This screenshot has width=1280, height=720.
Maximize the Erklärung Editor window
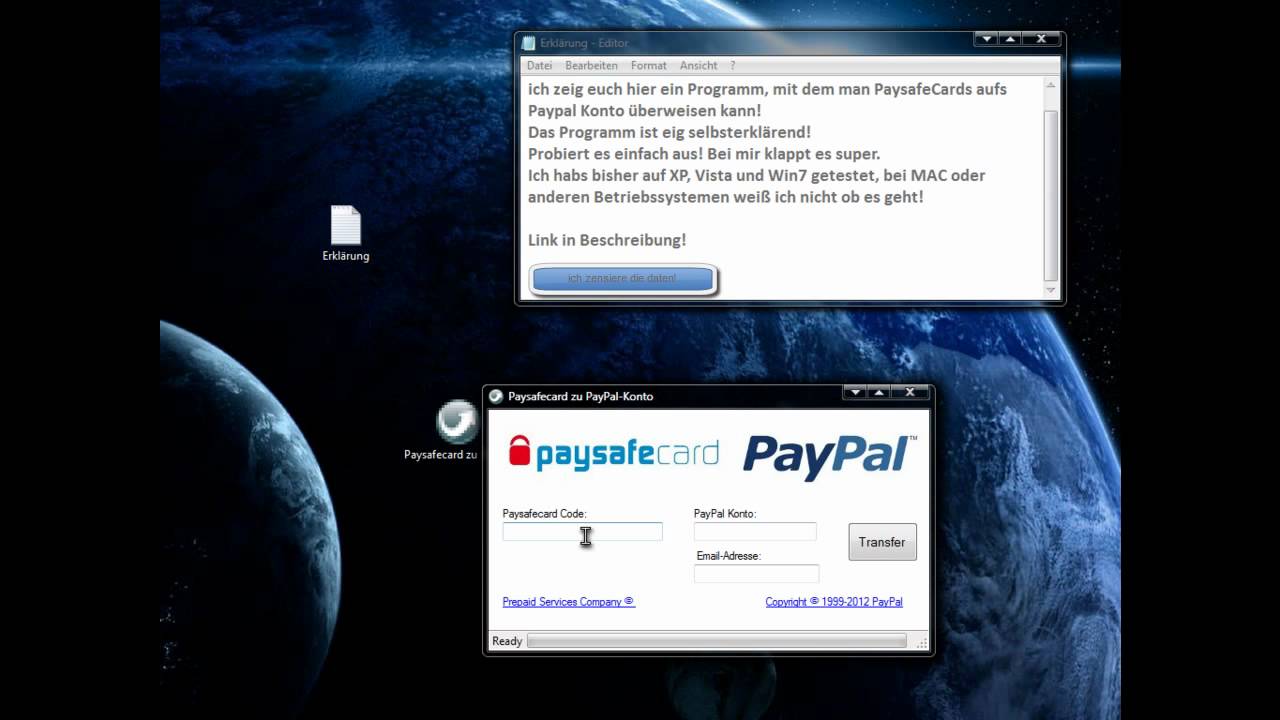point(1010,39)
